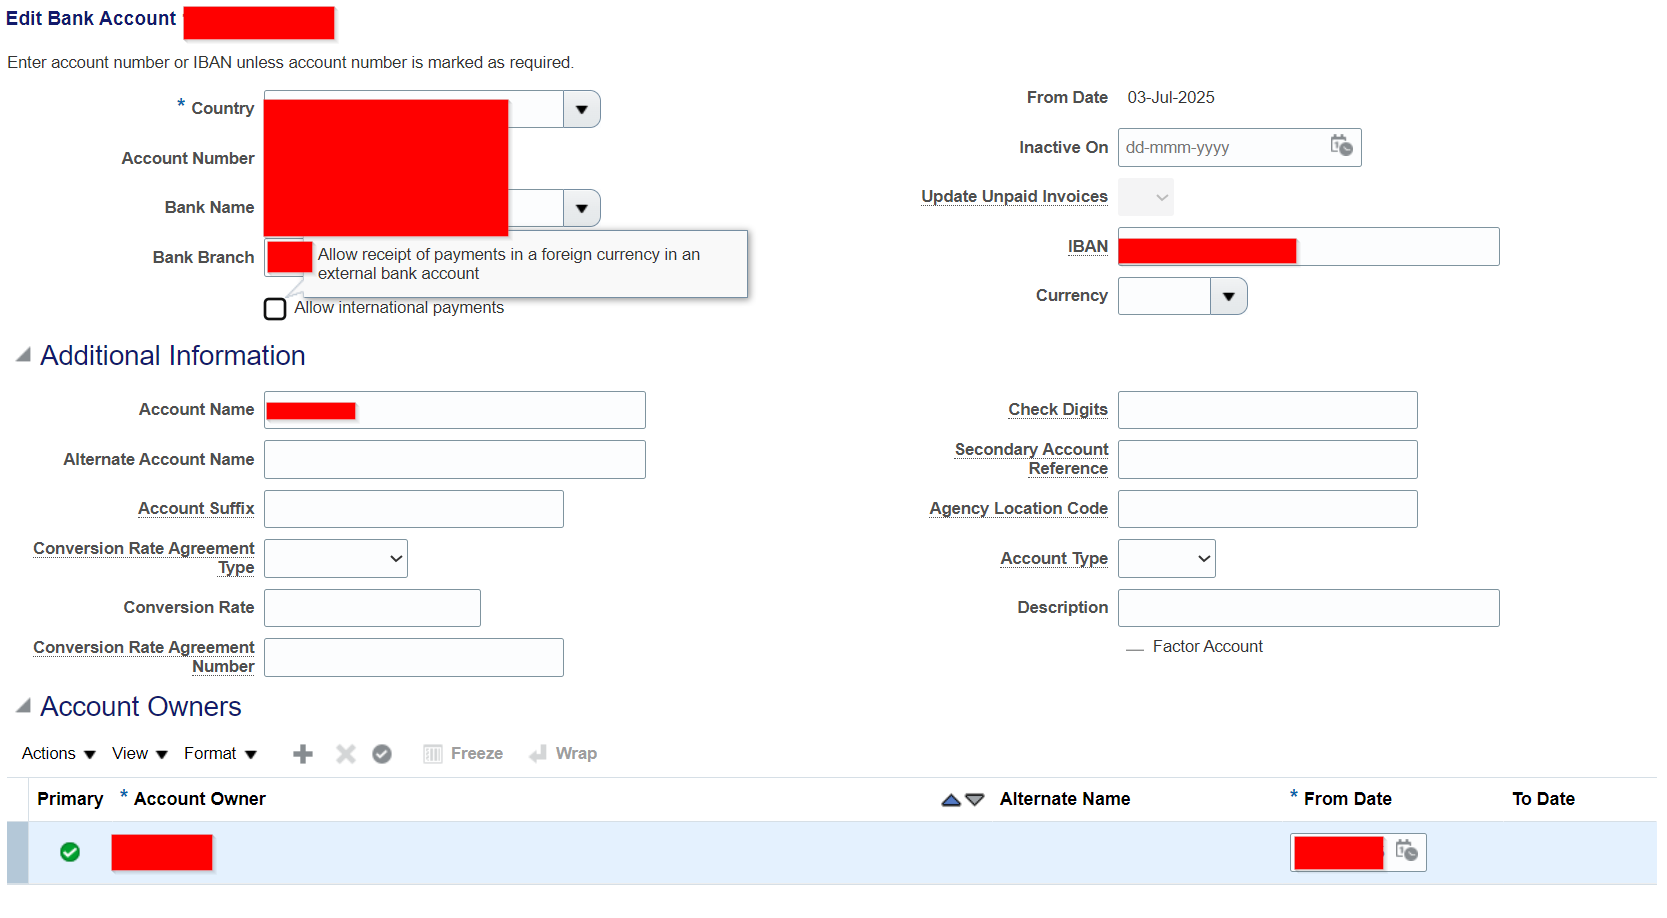Open the Account Type dropdown
This screenshot has height=918, width=1667.
click(1166, 558)
